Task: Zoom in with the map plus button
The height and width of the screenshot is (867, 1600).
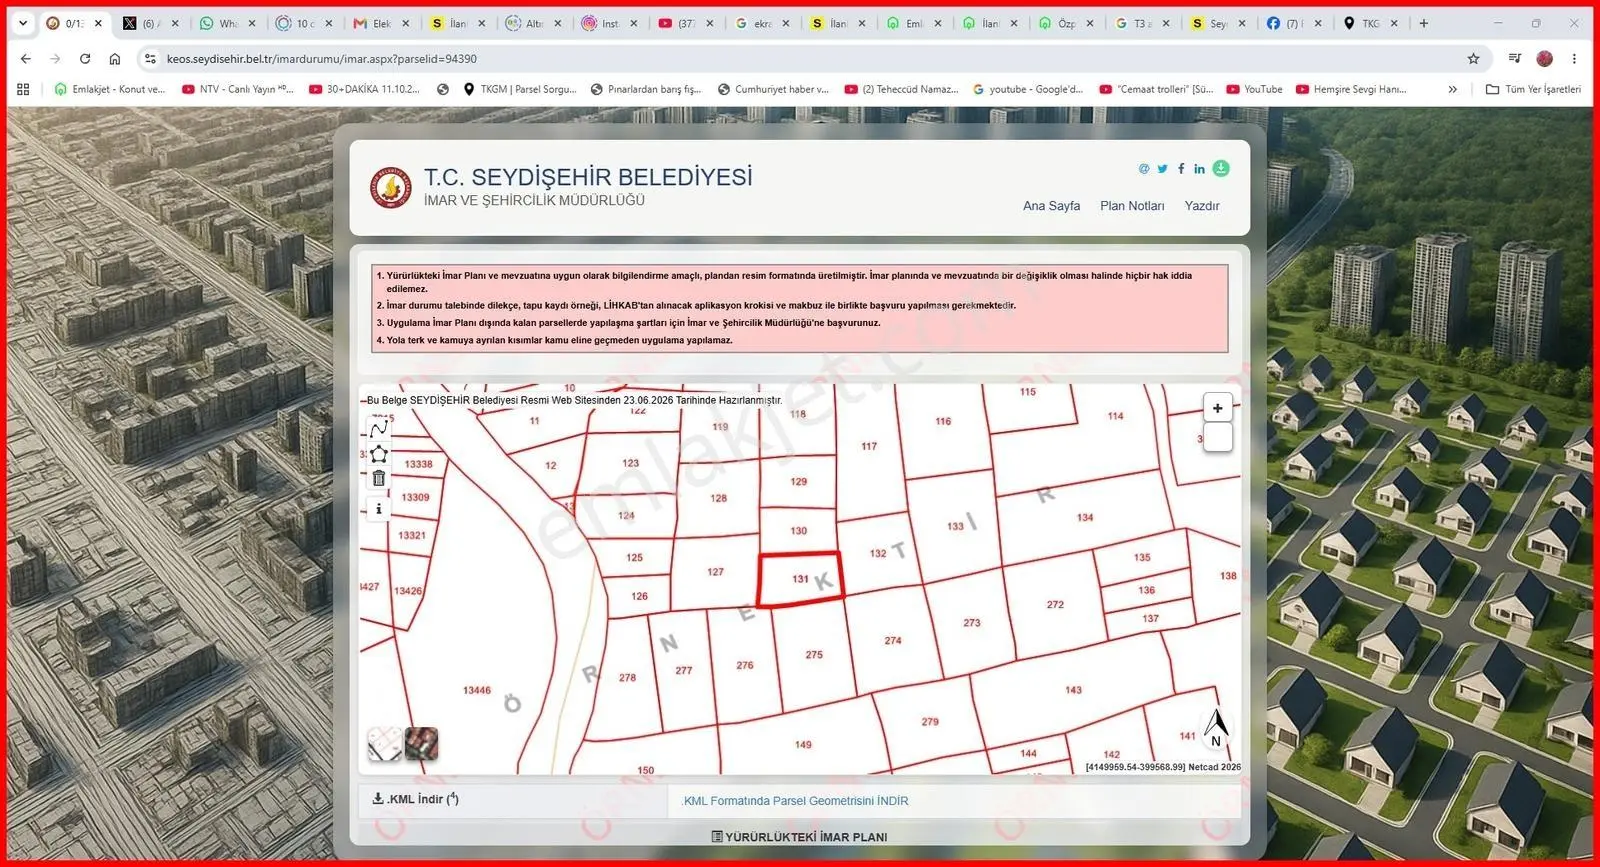Action: click(x=1217, y=408)
